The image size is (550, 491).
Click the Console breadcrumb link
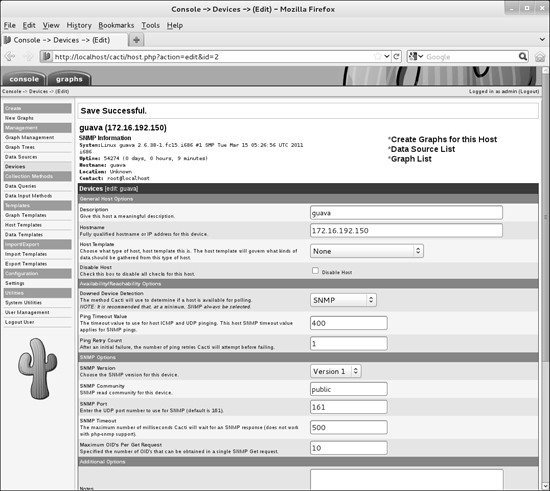click(x=12, y=92)
